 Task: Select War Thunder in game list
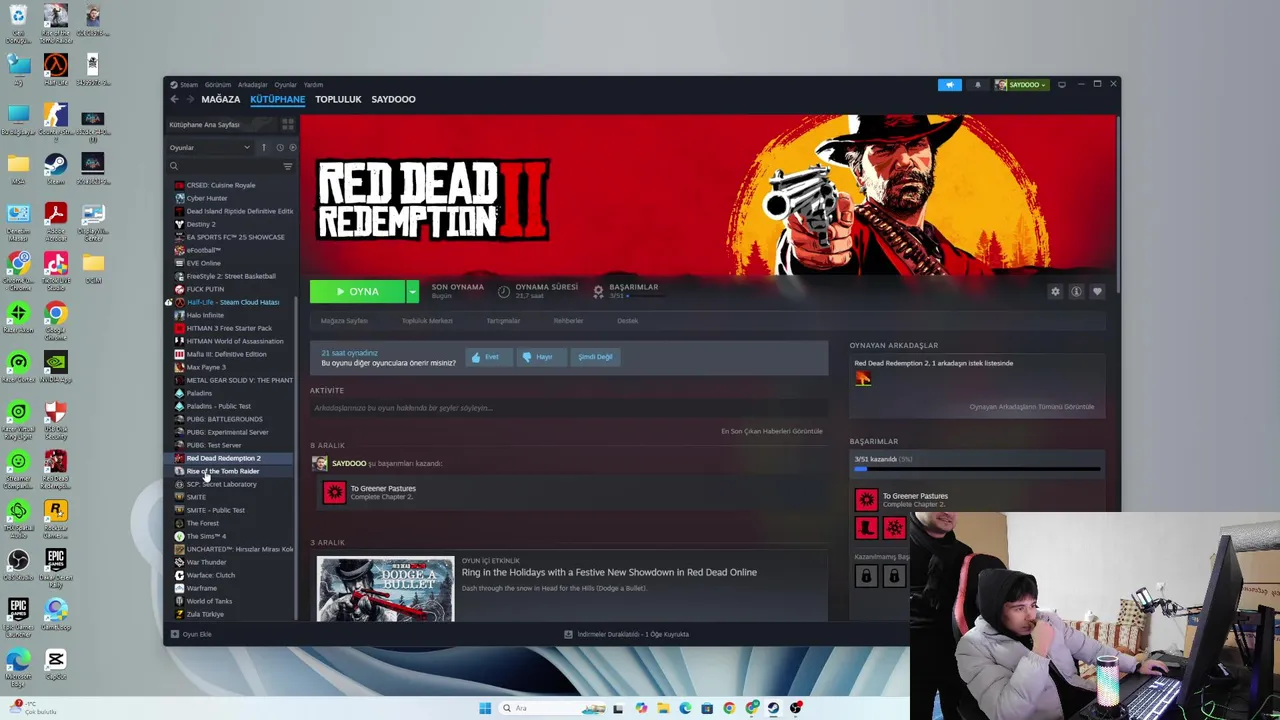(206, 562)
